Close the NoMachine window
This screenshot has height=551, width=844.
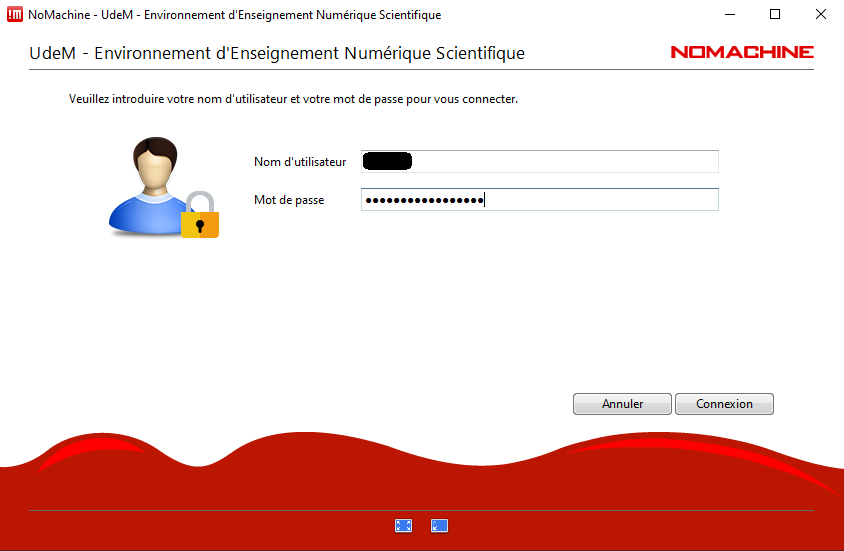pyautogui.click(x=820, y=15)
